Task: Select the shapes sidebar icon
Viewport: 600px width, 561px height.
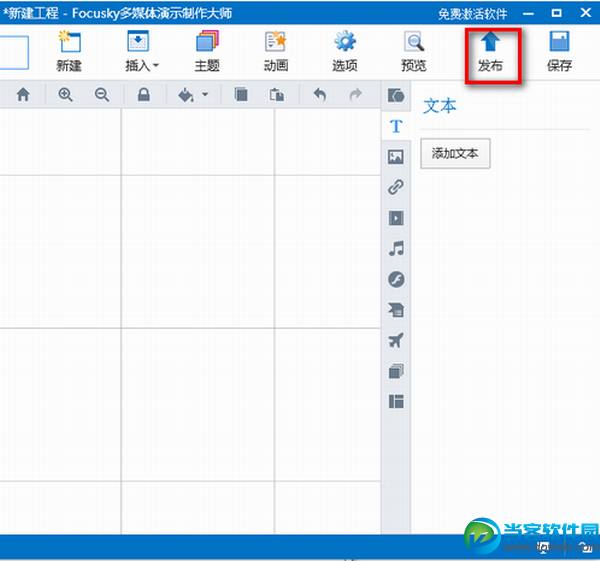Action: point(396,95)
